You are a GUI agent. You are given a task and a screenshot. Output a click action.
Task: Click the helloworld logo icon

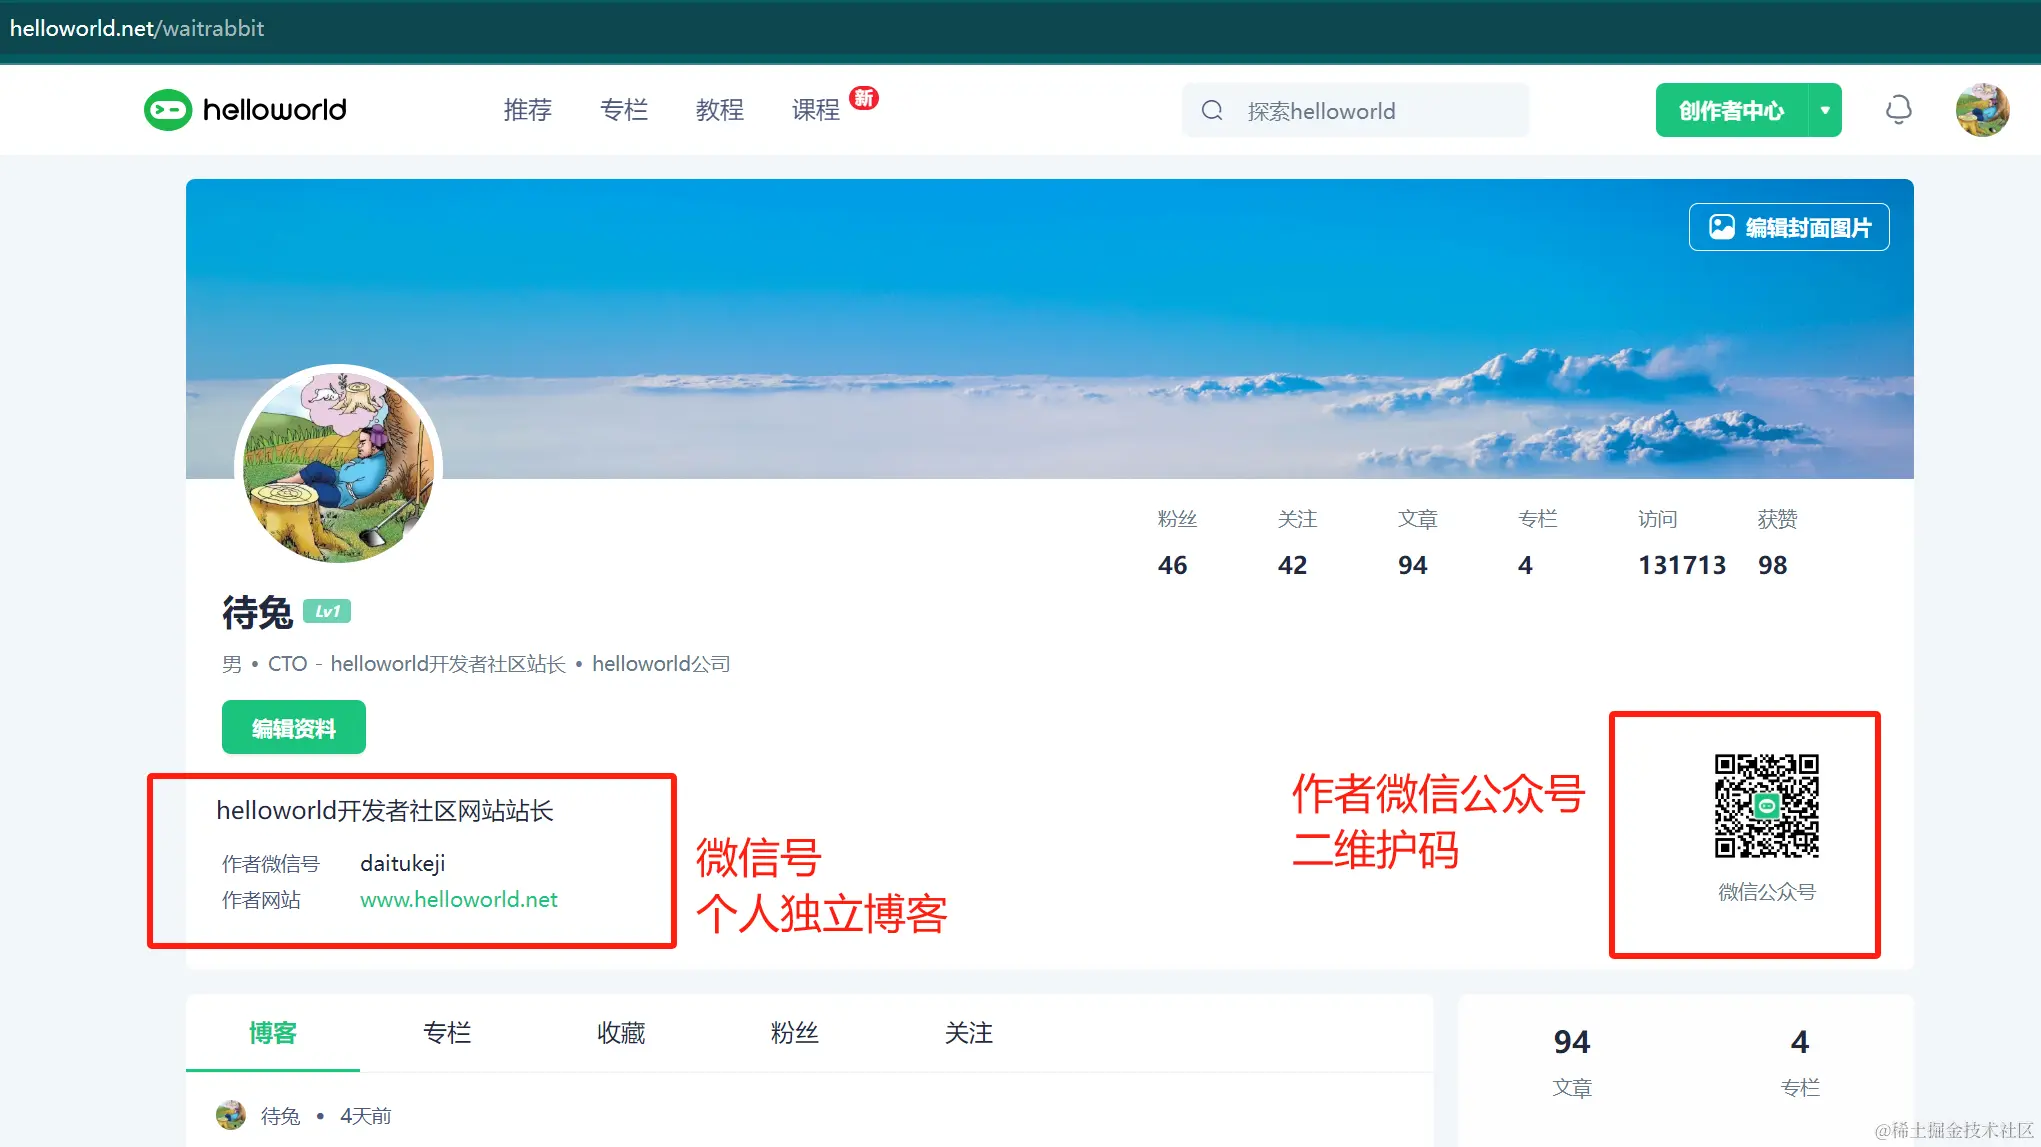point(168,110)
